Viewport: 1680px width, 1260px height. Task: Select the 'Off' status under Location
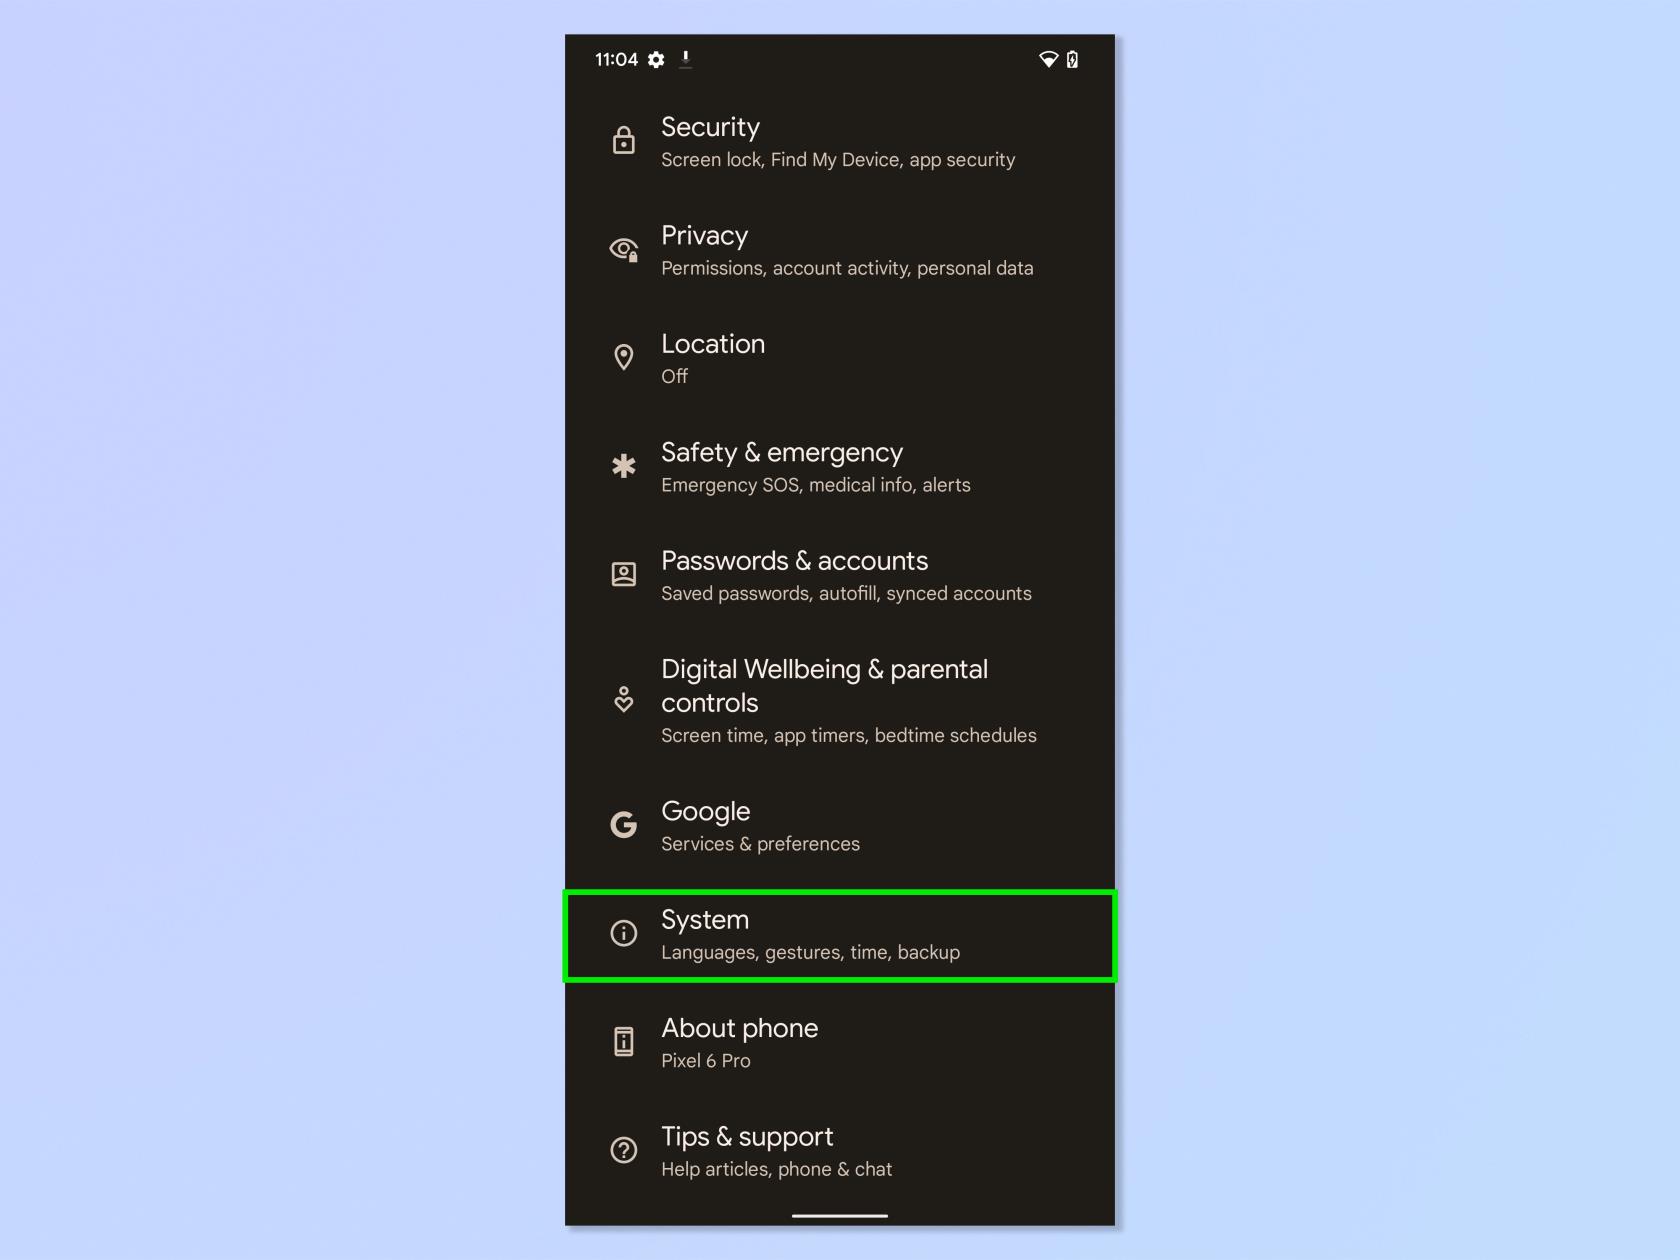click(x=674, y=376)
